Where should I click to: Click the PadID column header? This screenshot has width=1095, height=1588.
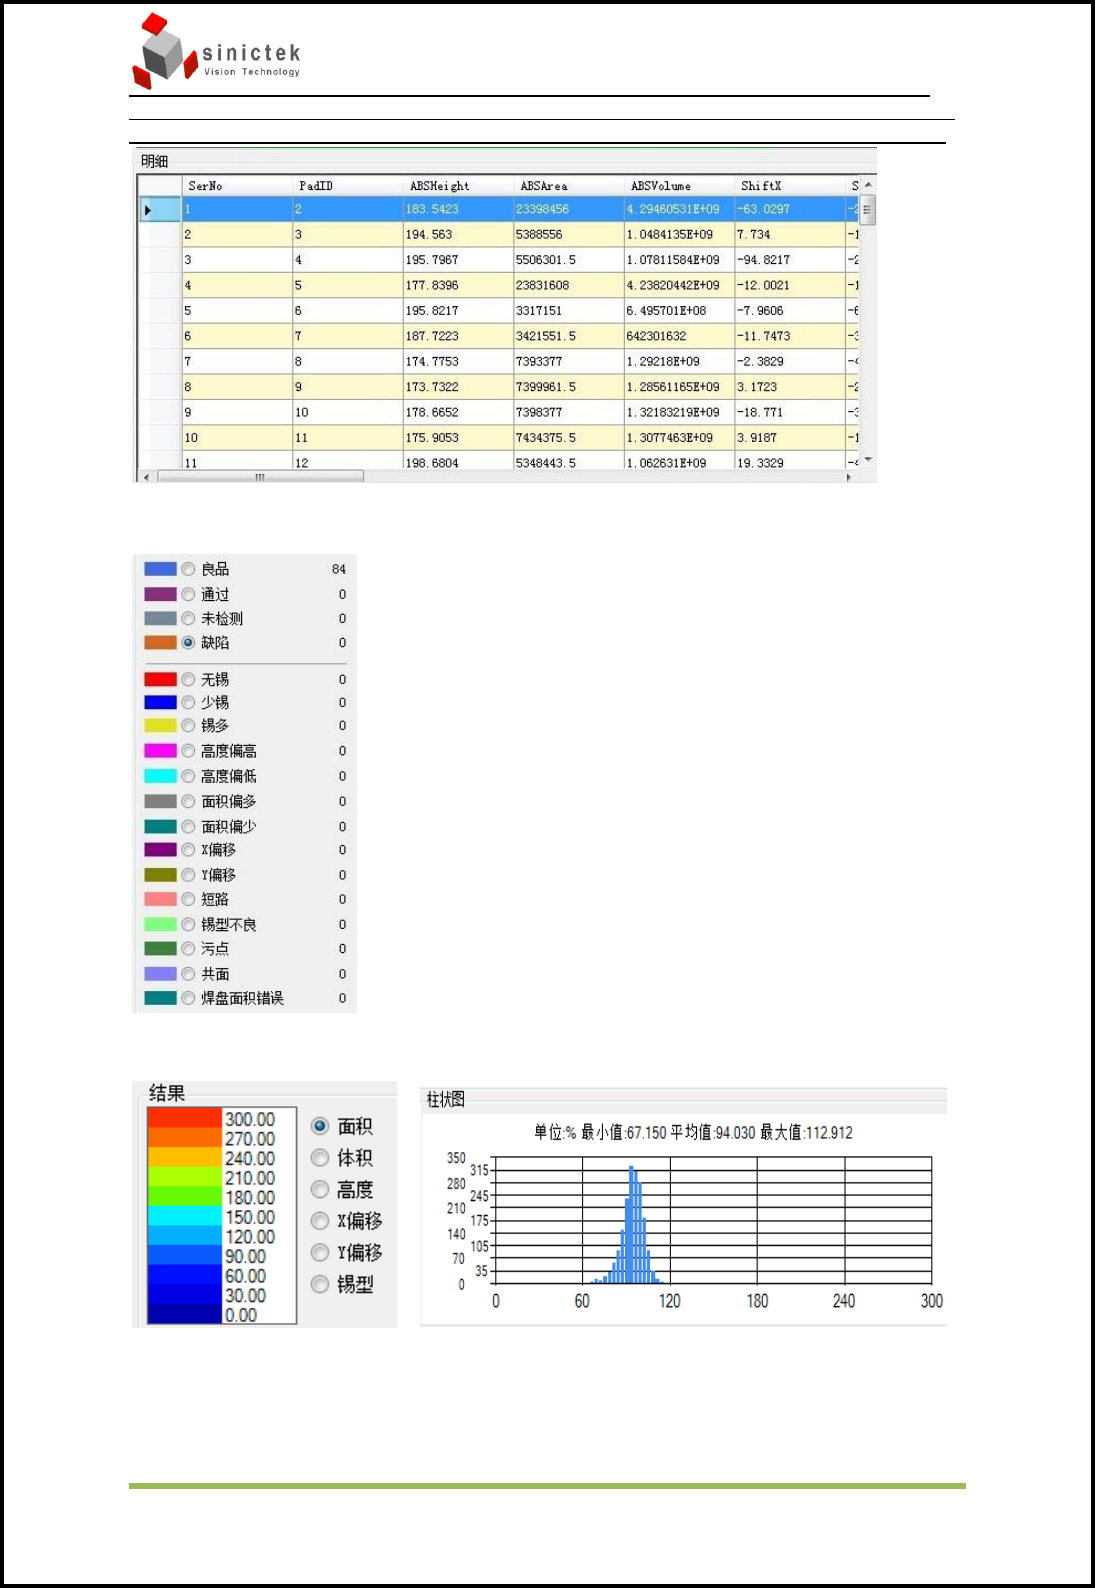click(x=348, y=185)
